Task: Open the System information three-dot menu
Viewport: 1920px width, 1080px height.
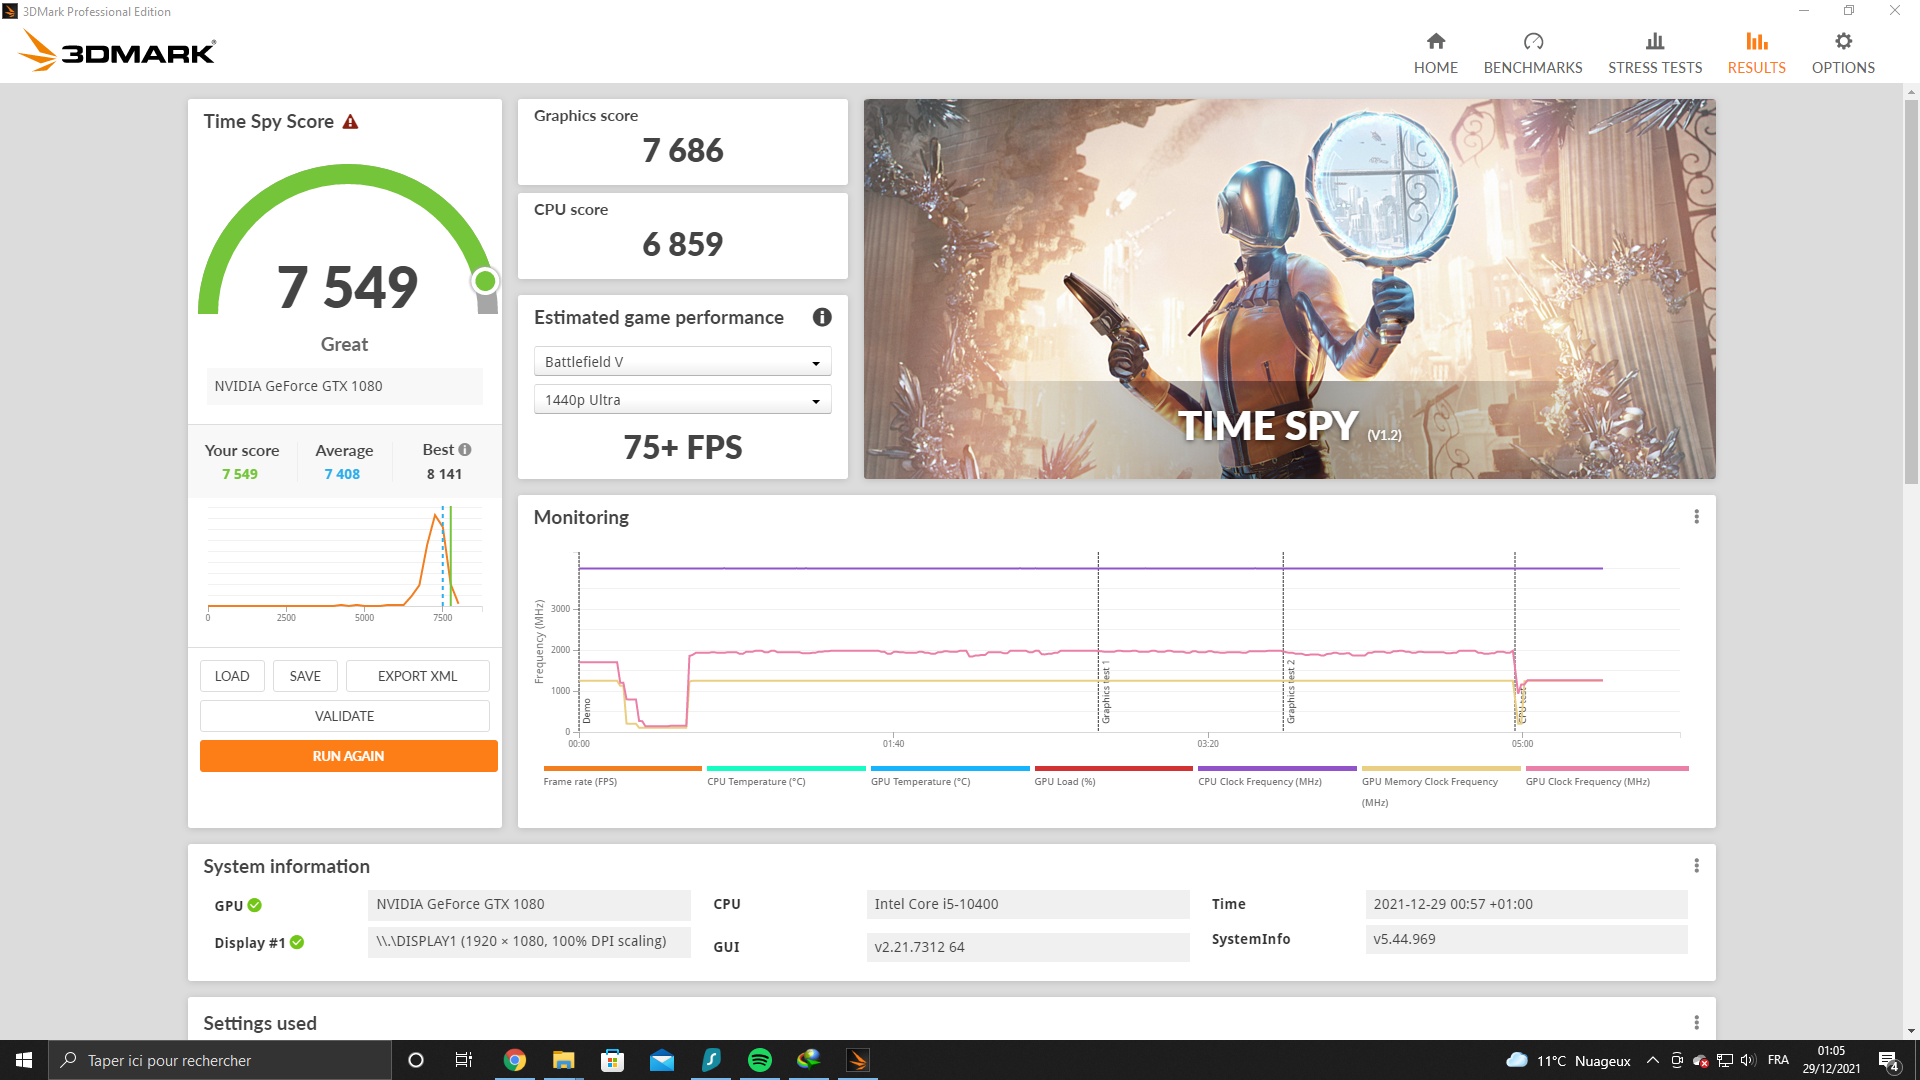Action: [1696, 866]
